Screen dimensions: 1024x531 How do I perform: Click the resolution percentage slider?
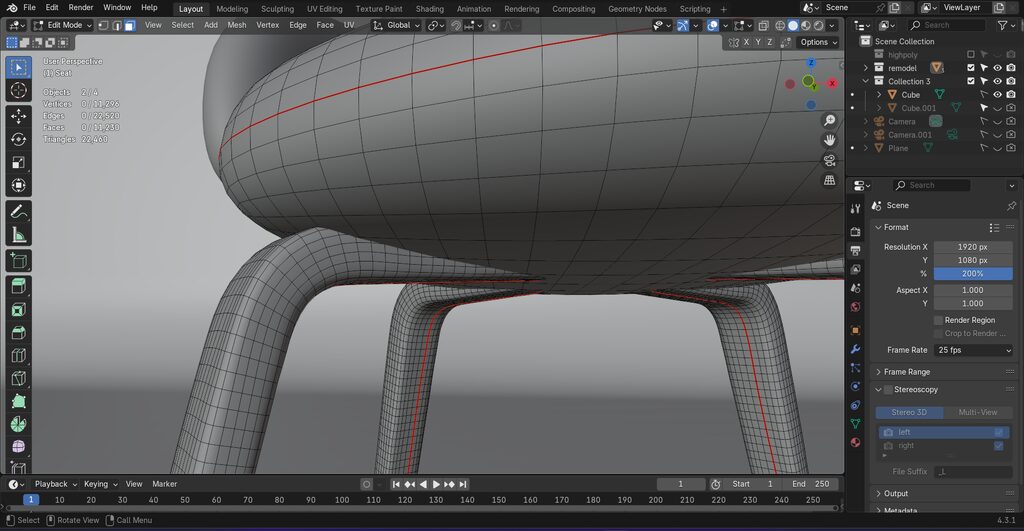(973, 273)
